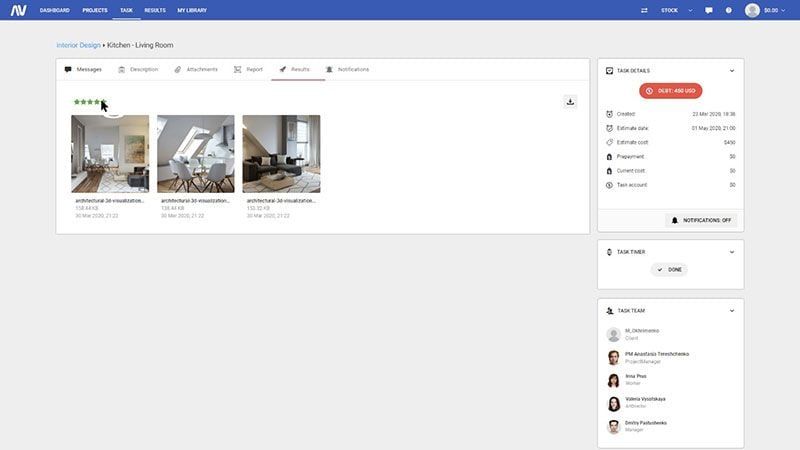Open the first result thumbnail, 158.44 KB
The height and width of the screenshot is (450, 800).
pyautogui.click(x=110, y=154)
